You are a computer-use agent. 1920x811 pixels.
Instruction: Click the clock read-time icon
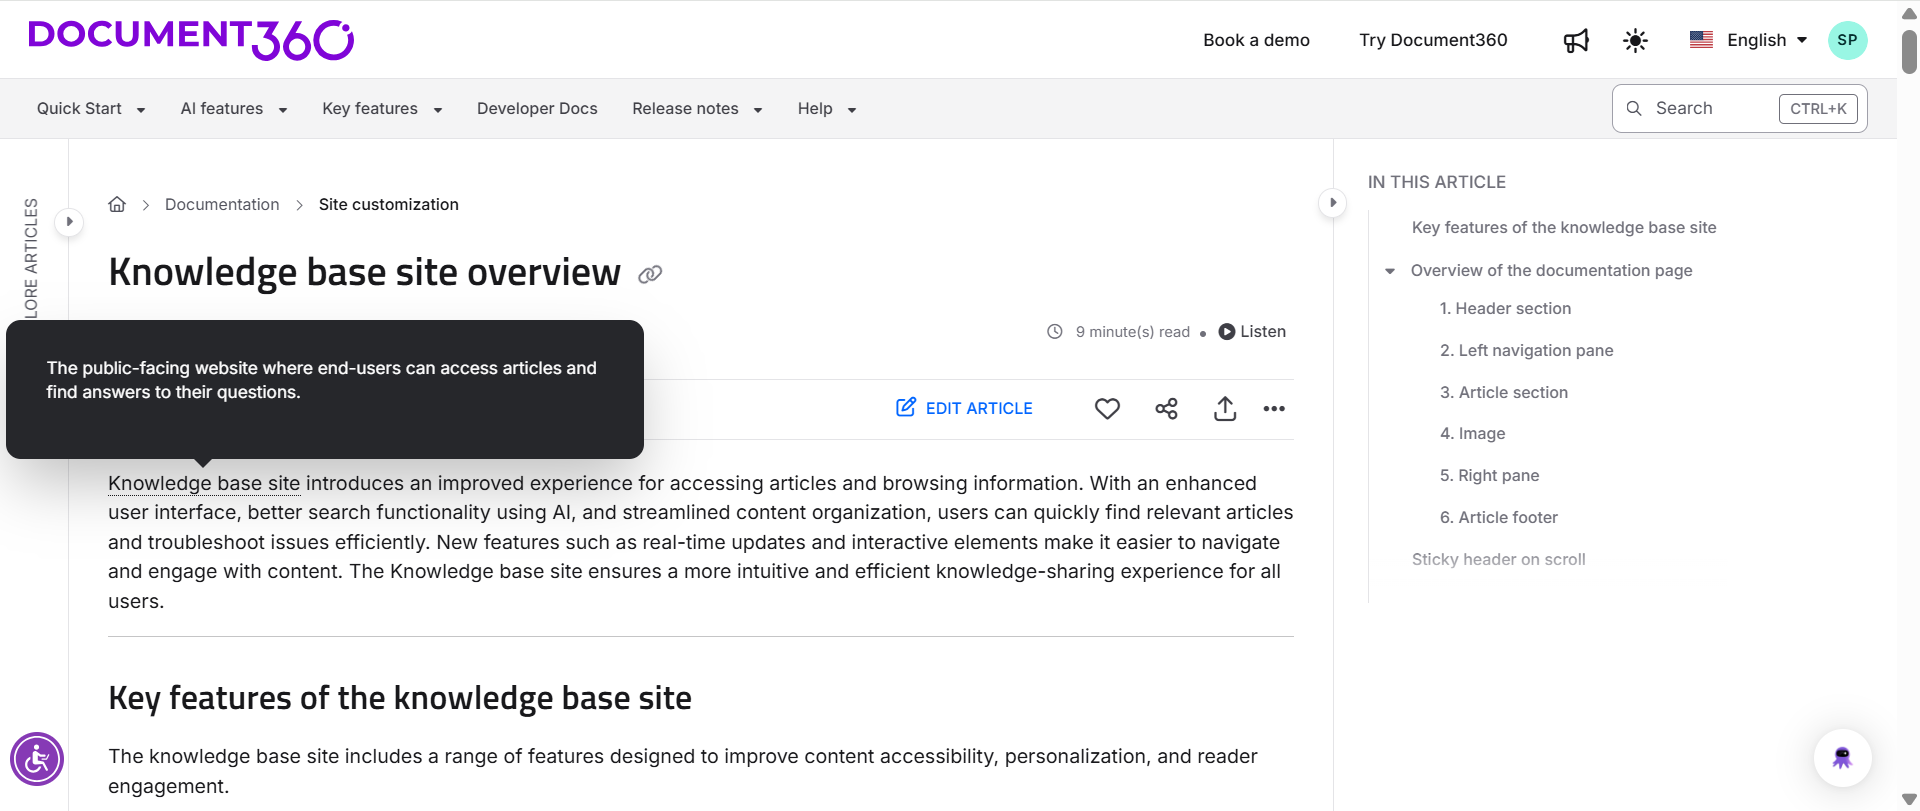[x=1054, y=332]
